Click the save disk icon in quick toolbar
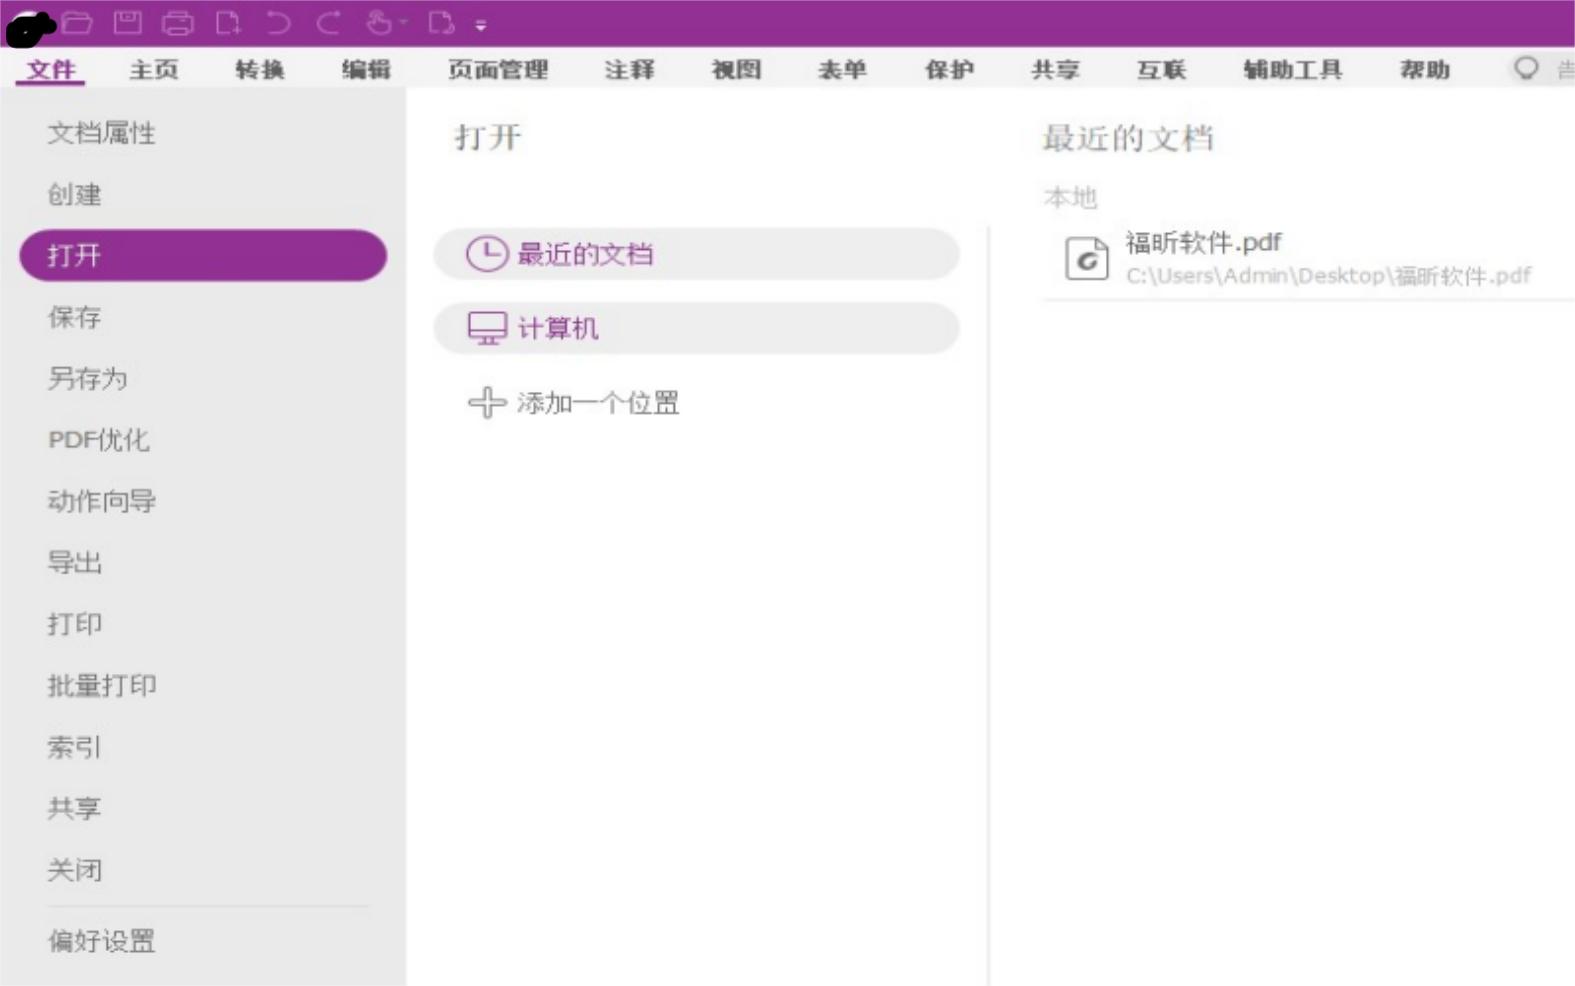Viewport: 1575px width, 986px height. (128, 22)
